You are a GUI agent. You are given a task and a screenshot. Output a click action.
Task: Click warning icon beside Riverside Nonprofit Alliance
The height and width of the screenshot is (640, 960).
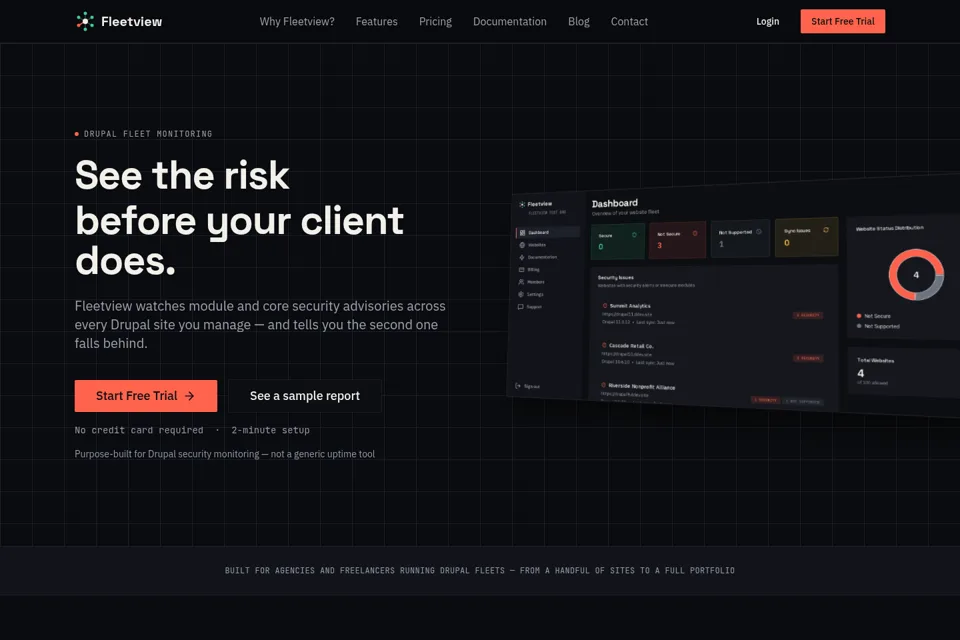pyautogui.click(x=603, y=385)
